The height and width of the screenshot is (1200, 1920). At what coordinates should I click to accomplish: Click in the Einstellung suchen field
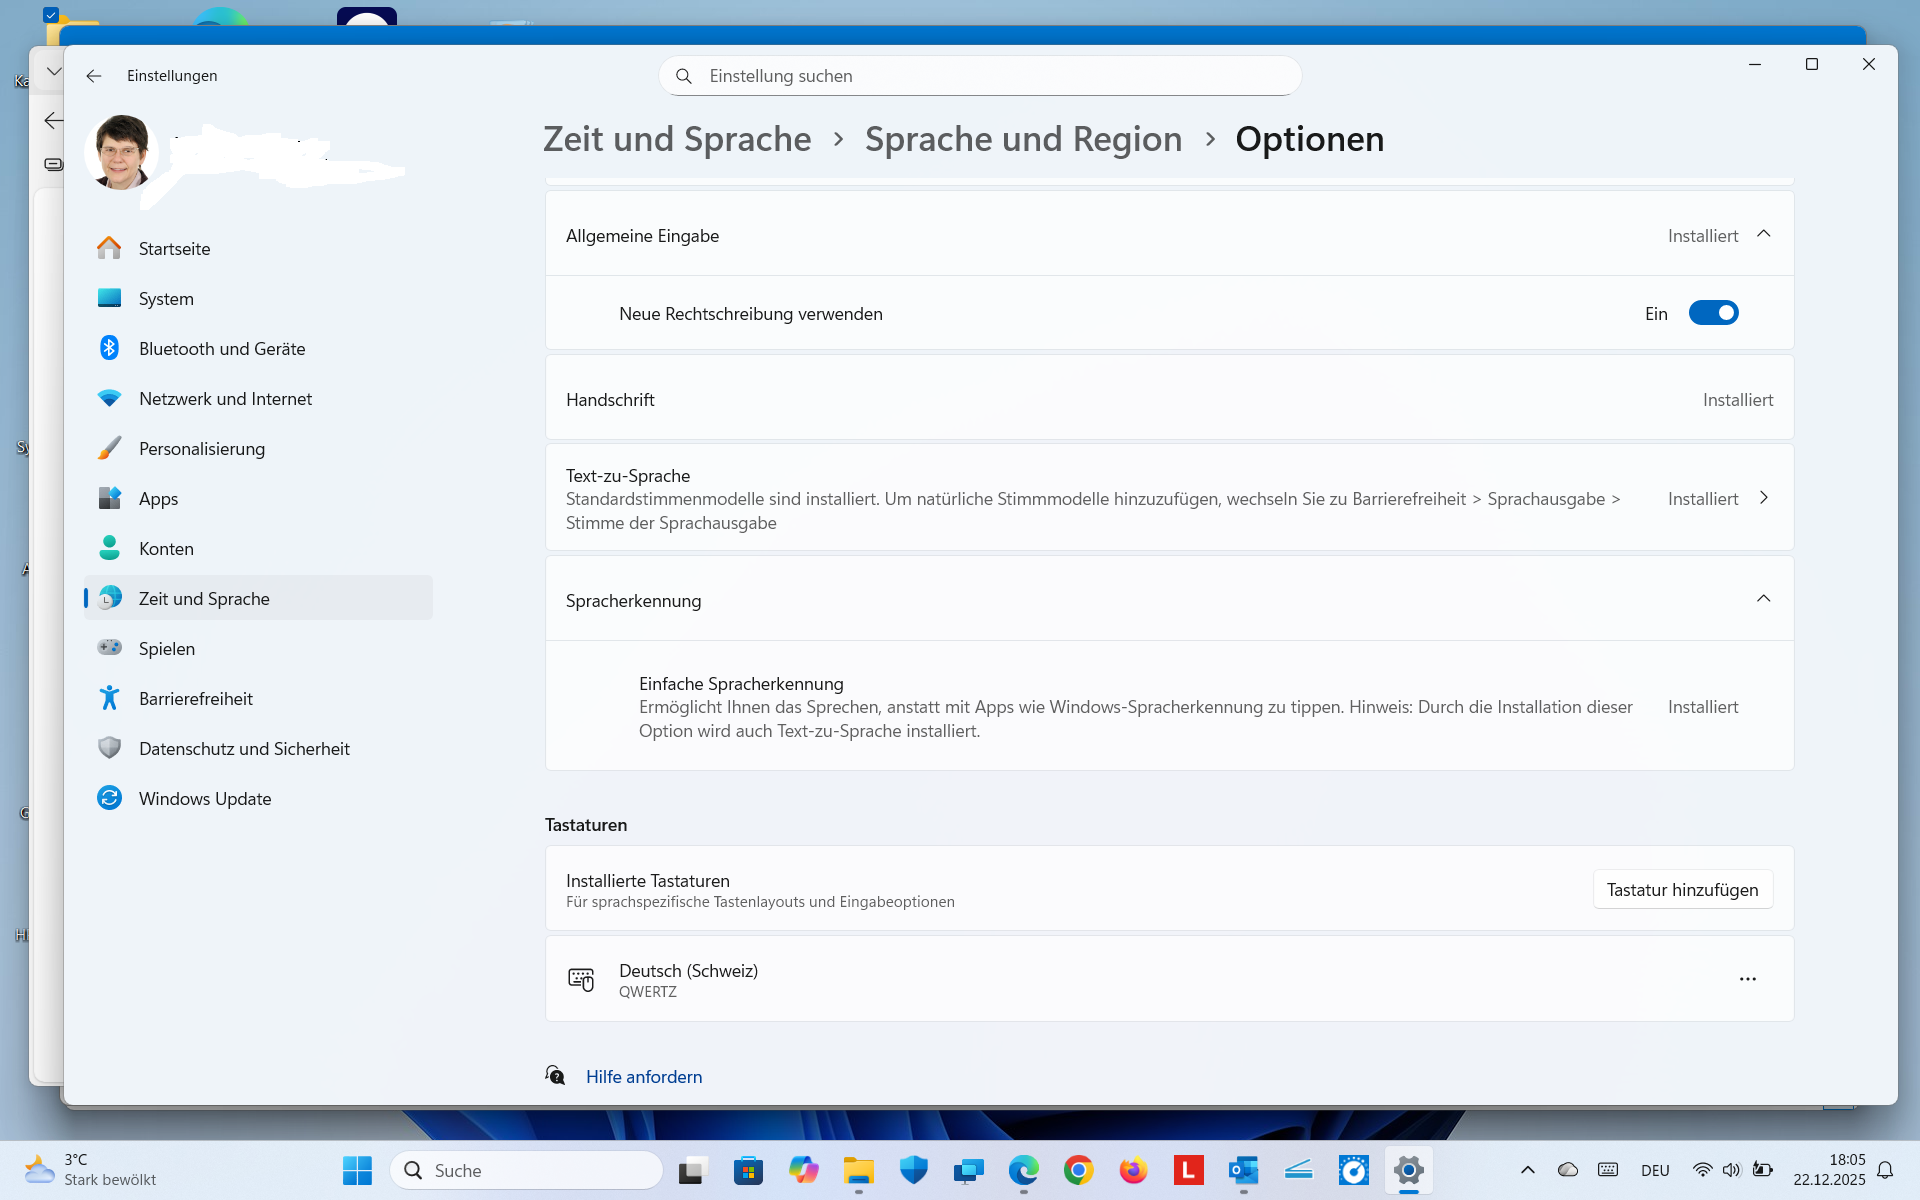point(980,76)
